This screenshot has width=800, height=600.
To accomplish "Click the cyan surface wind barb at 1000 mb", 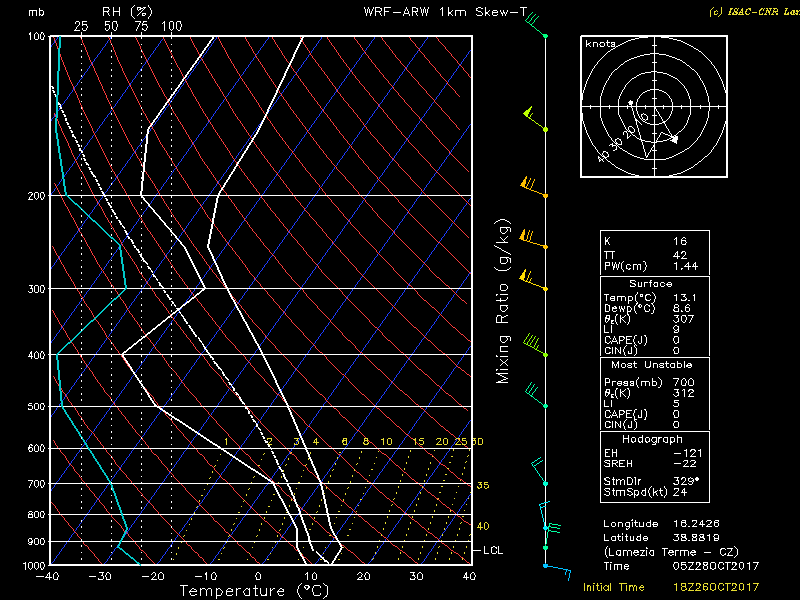I will [x=558, y=571].
